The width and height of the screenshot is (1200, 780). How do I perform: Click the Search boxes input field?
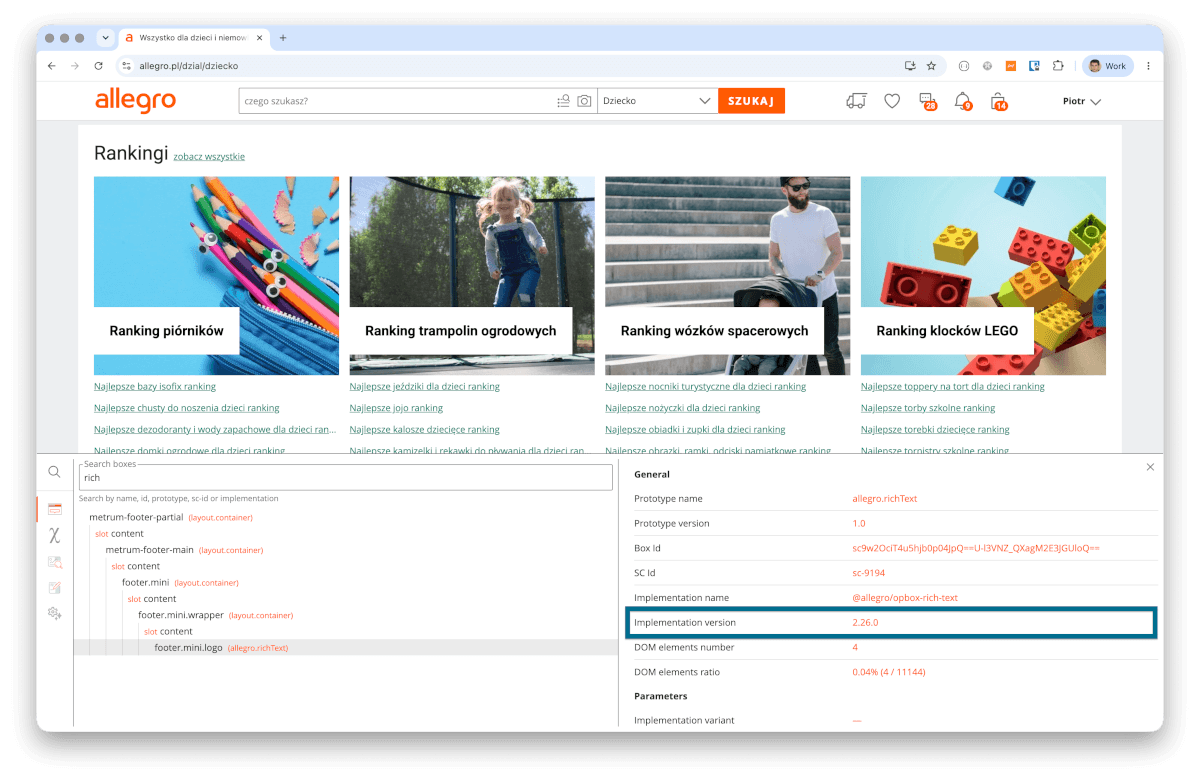pyautogui.click(x=345, y=478)
